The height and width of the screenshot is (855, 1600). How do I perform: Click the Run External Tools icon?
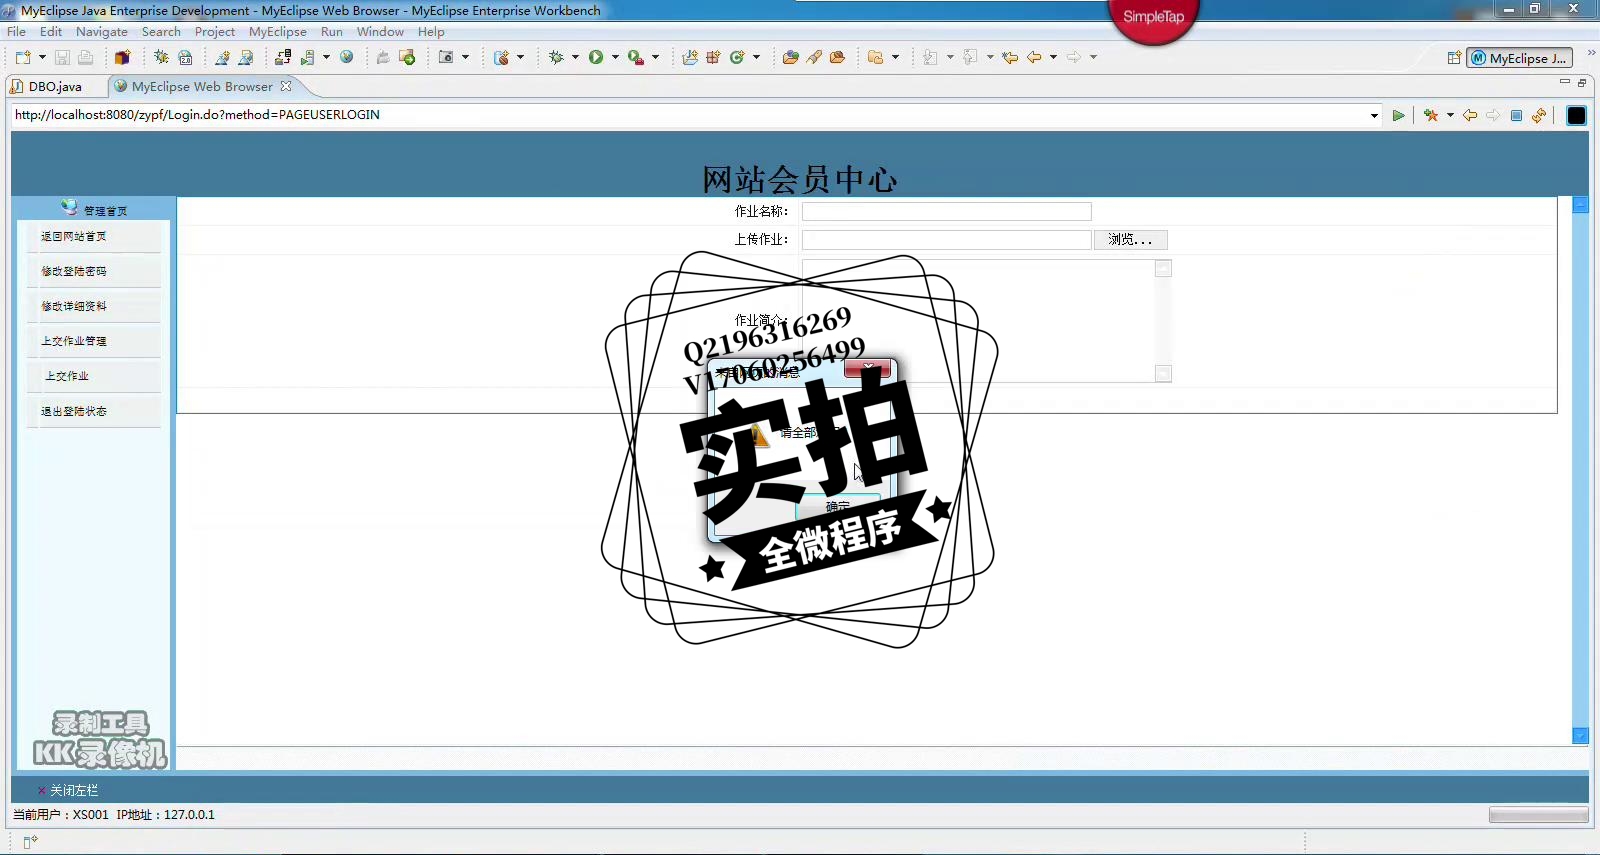pyautogui.click(x=636, y=57)
